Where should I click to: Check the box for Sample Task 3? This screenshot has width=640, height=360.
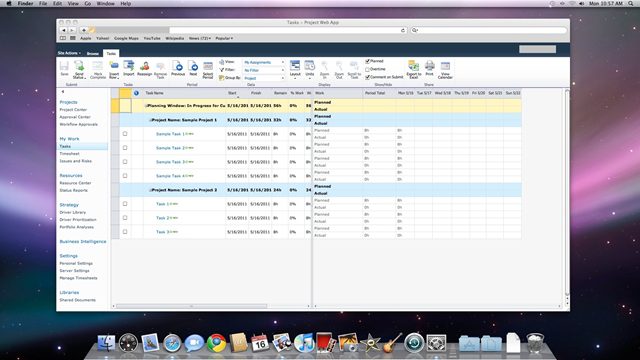[x=125, y=162]
